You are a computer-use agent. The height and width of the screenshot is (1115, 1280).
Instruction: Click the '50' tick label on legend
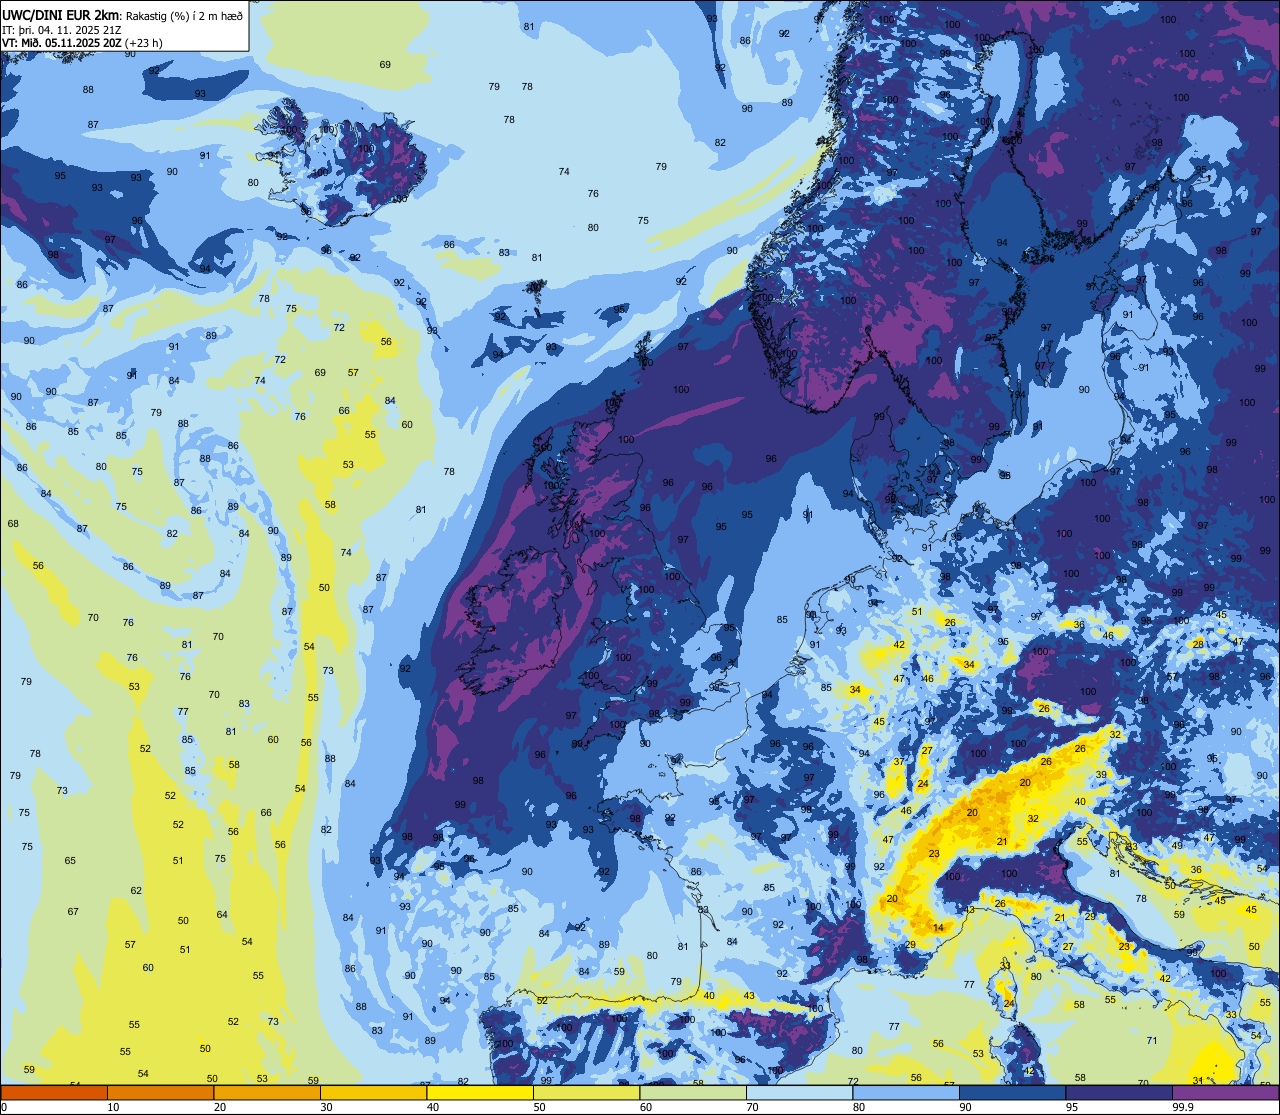click(539, 1107)
